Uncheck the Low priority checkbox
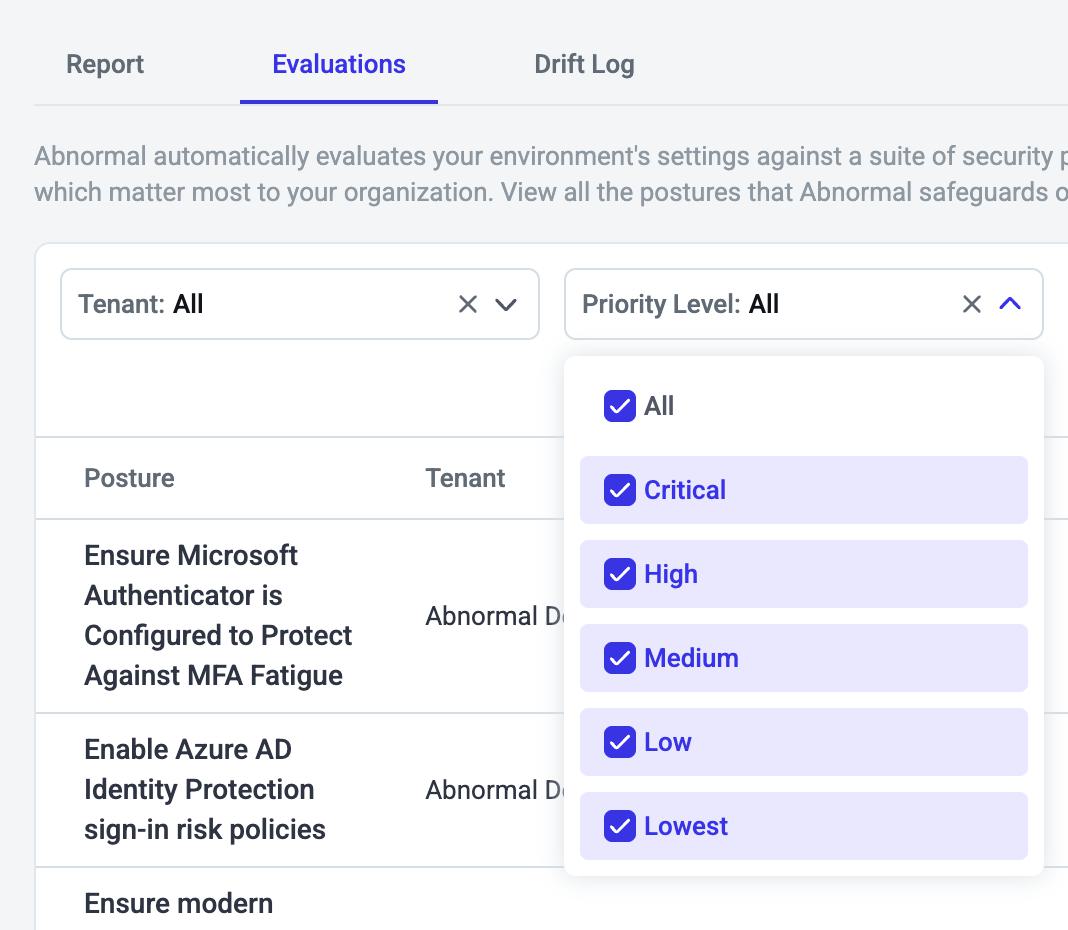This screenshot has width=1068, height=930. (620, 742)
